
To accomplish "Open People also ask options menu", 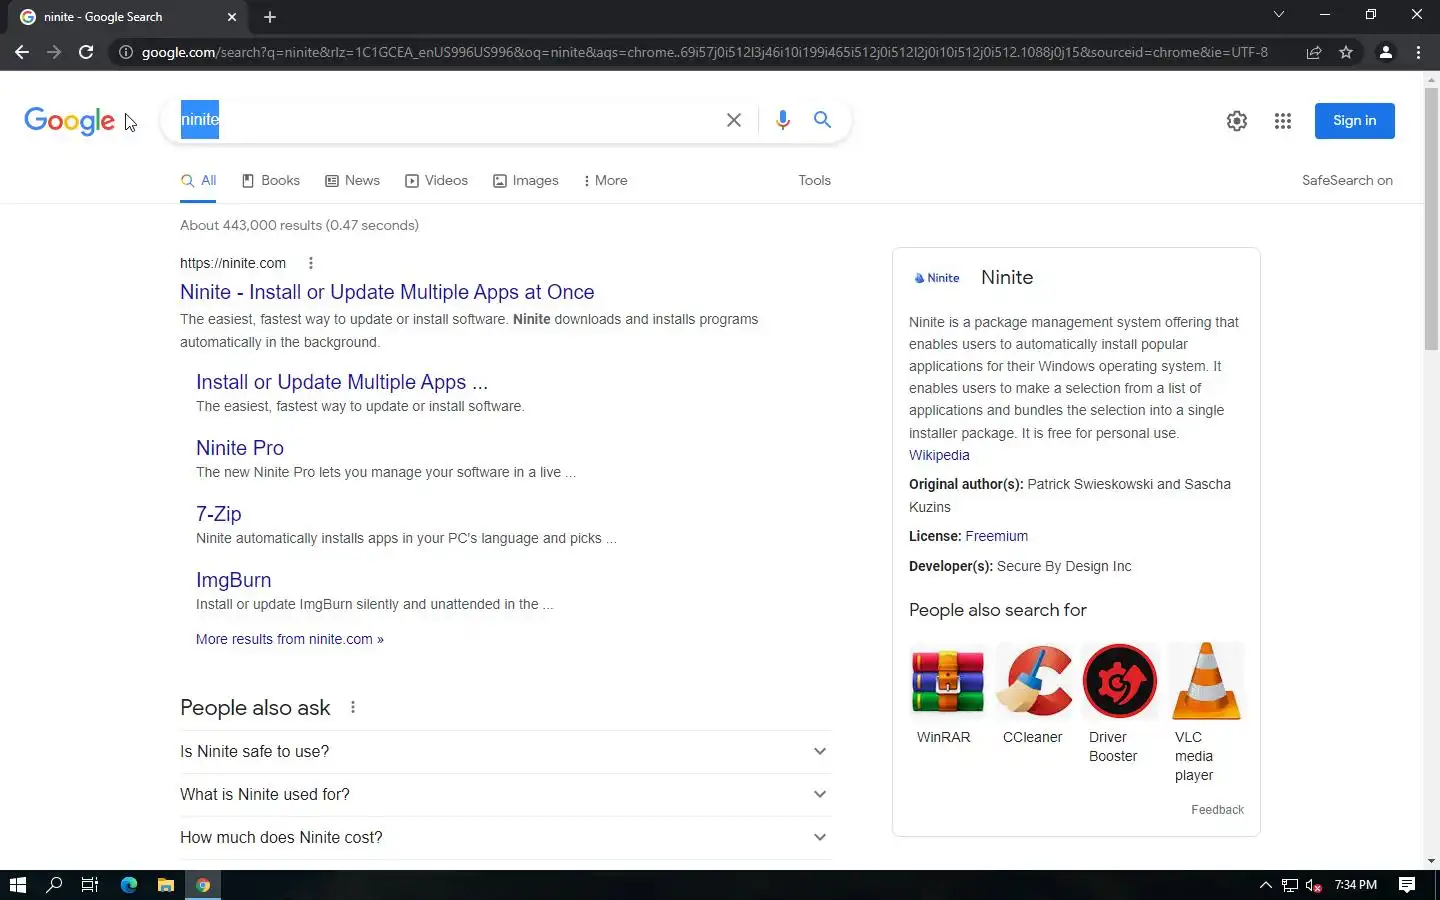I will pos(353,707).
